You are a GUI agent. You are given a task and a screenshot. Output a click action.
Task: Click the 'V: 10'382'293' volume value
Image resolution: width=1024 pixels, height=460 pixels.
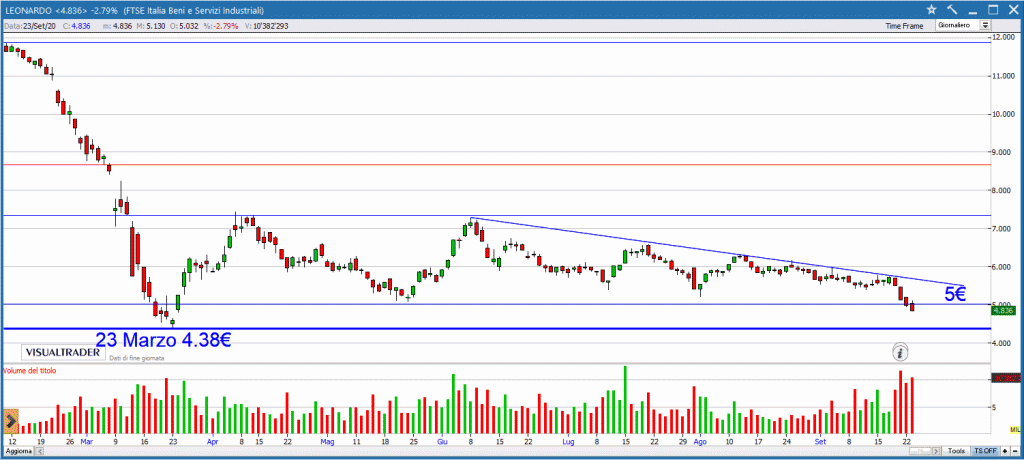[266, 26]
